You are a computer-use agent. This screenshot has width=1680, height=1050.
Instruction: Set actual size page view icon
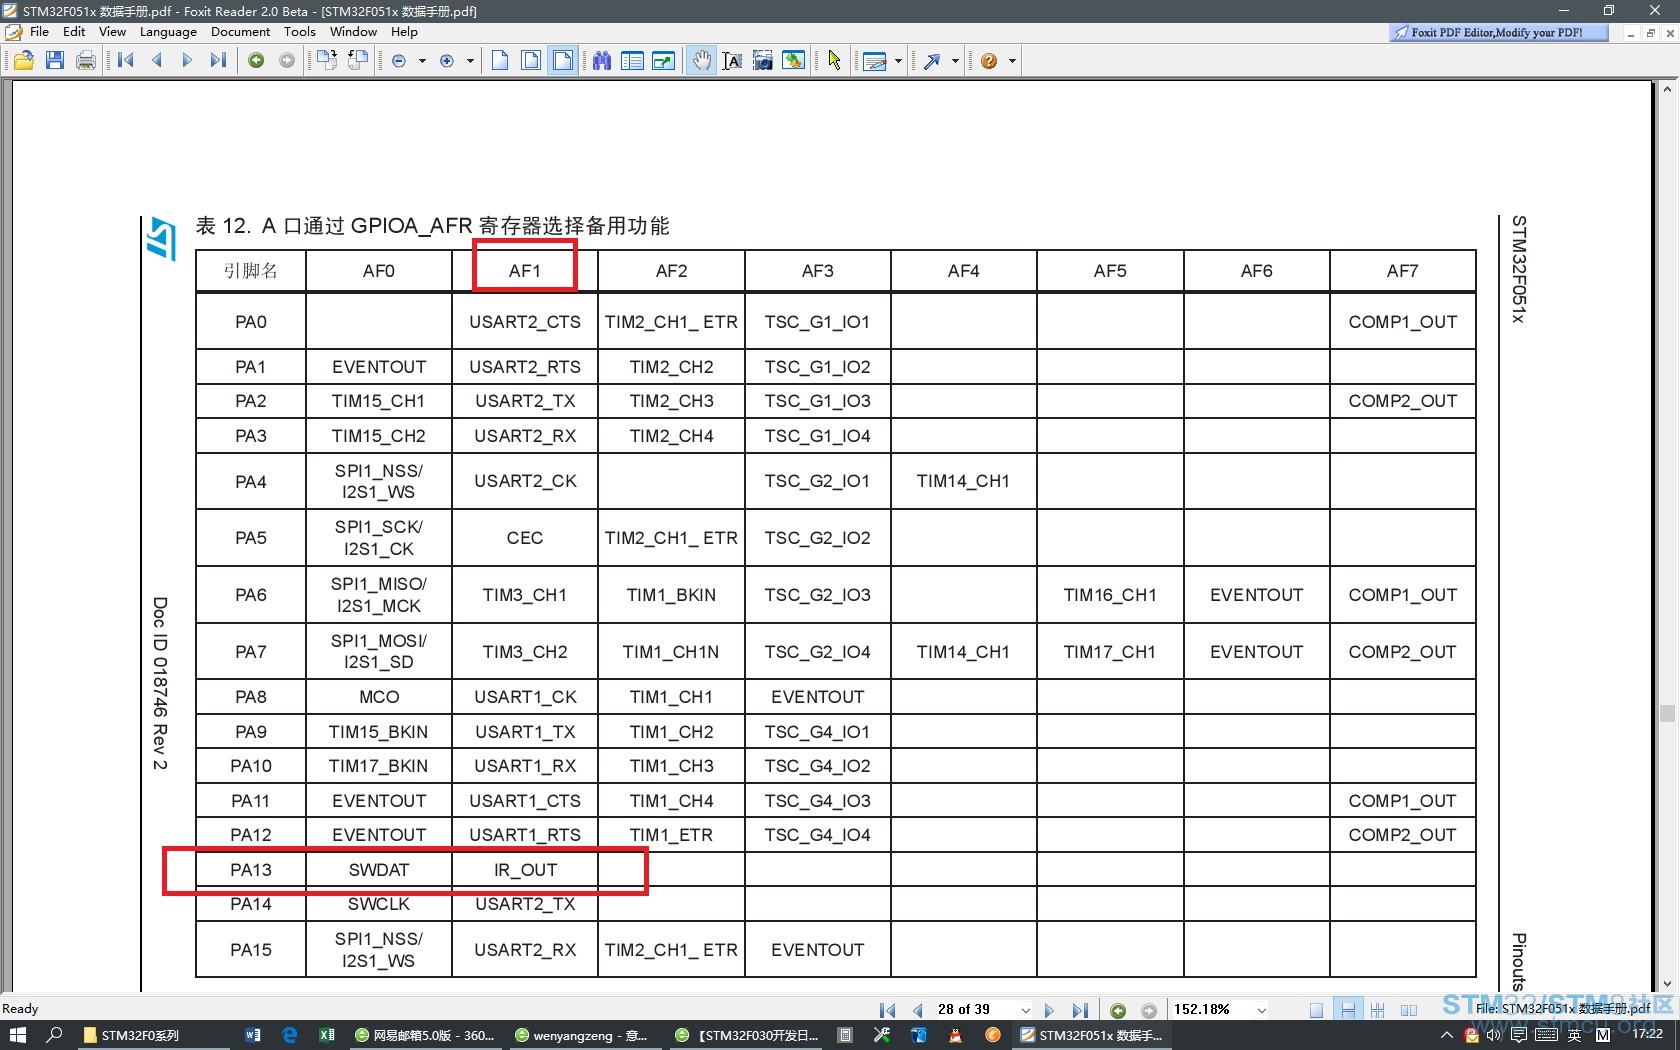pyautogui.click(x=500, y=61)
